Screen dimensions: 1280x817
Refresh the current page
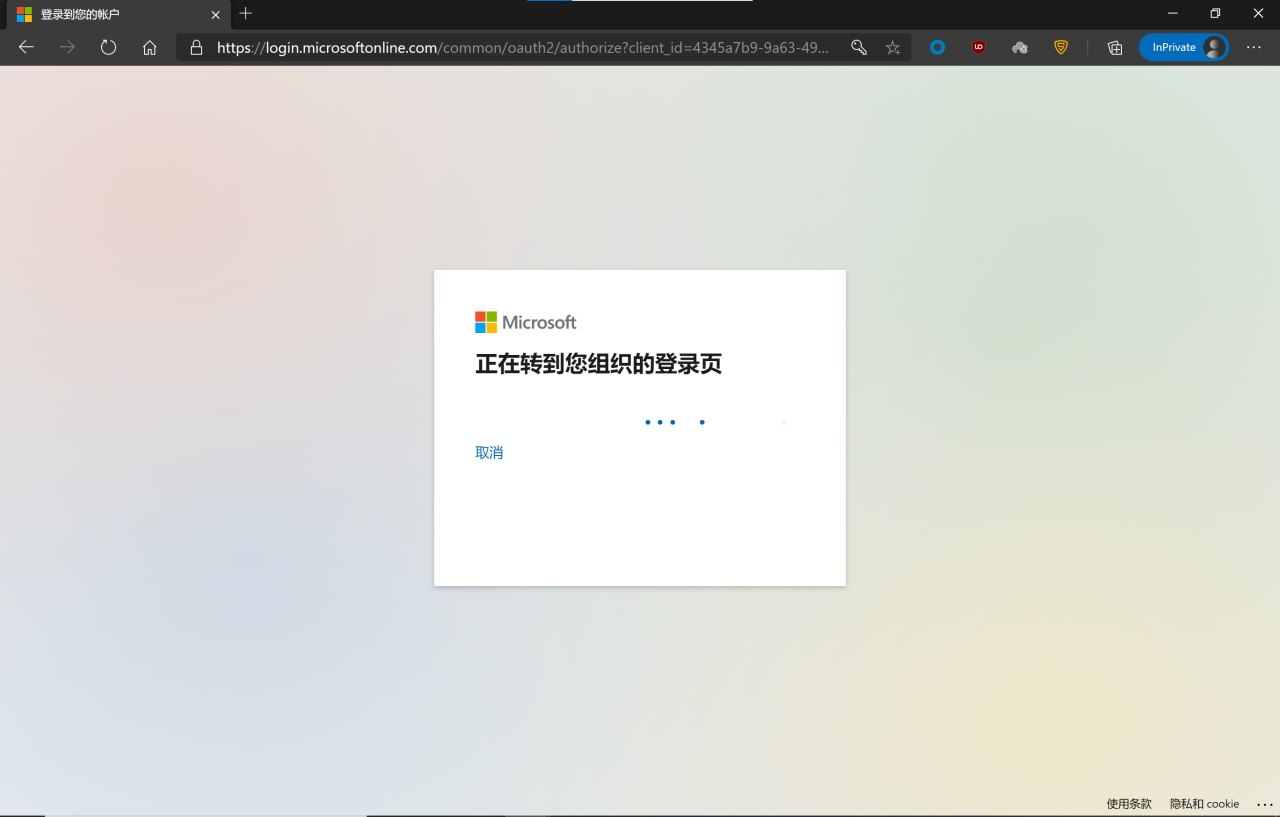[x=108, y=47]
